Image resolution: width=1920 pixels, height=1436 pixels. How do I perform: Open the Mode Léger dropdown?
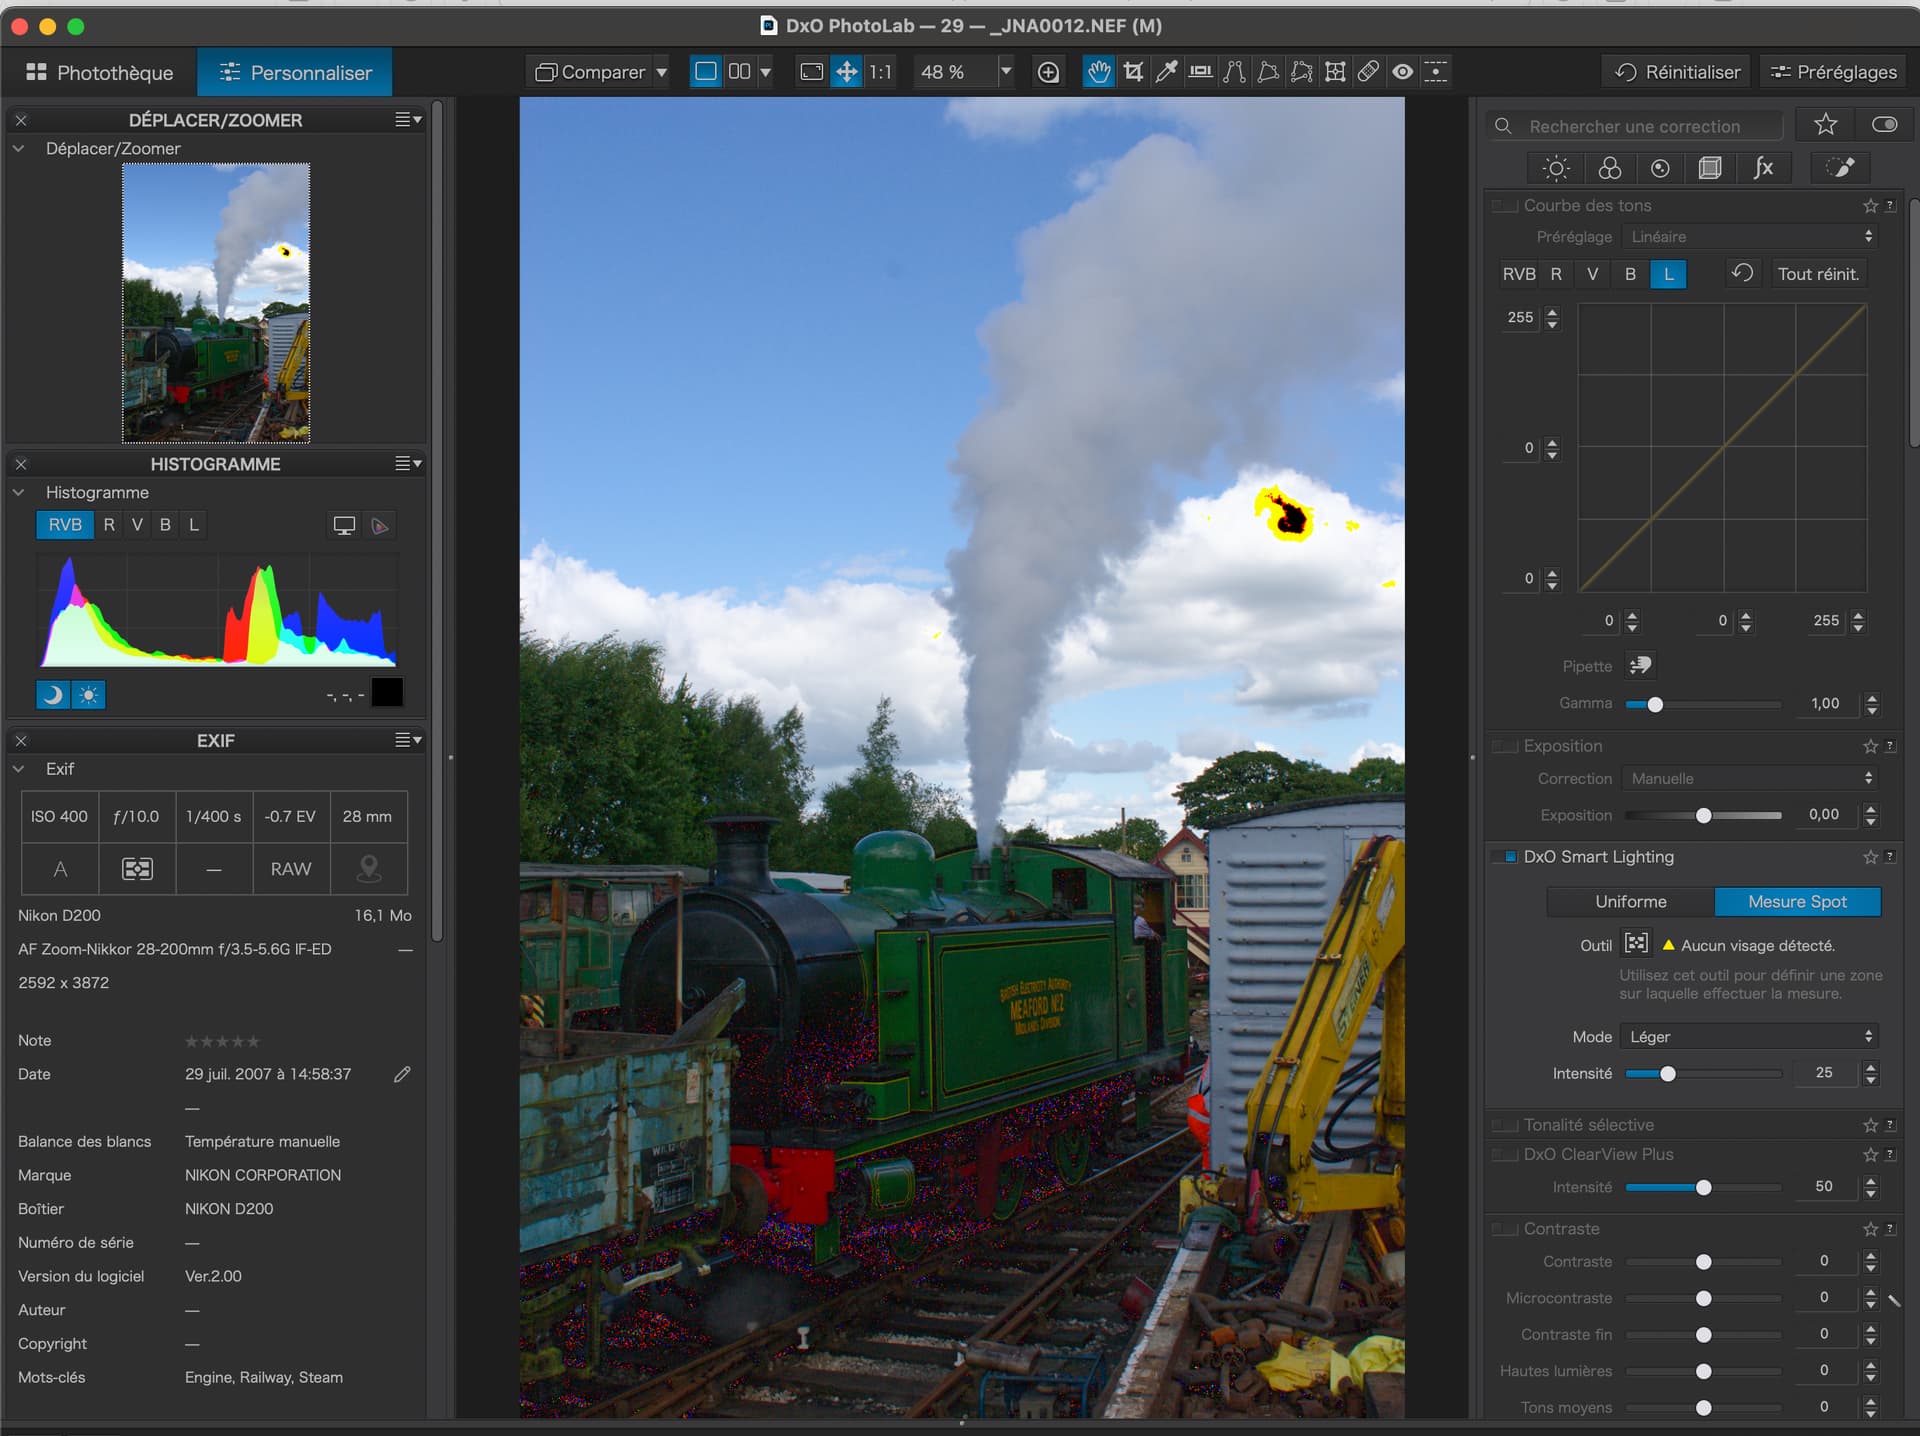pyautogui.click(x=1749, y=1037)
